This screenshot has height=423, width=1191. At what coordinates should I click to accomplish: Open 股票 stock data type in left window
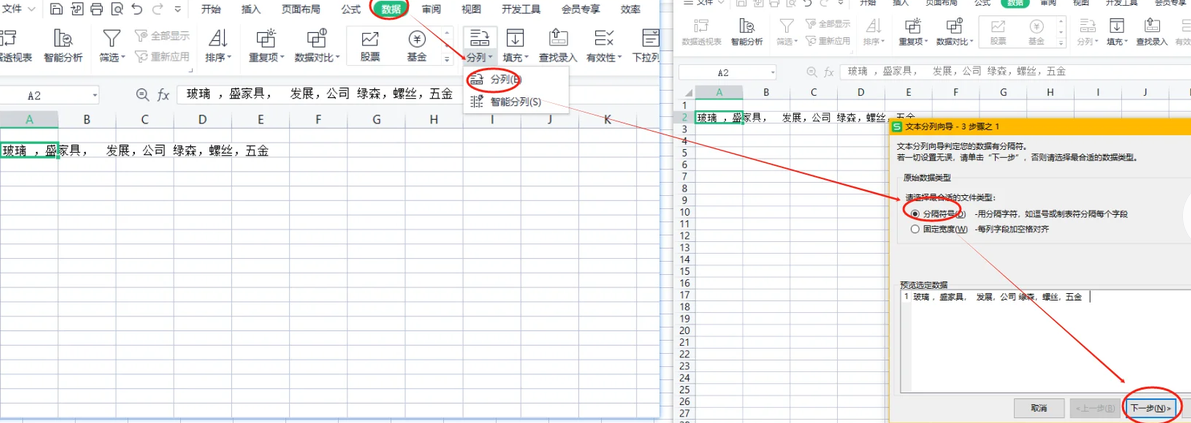pyautogui.click(x=370, y=46)
